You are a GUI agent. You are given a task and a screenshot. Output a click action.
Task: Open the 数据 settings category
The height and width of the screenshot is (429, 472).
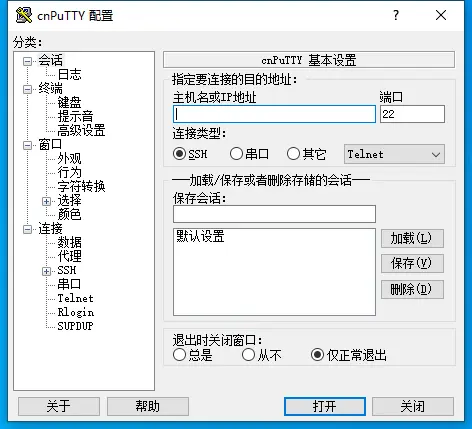pyautogui.click(x=69, y=243)
